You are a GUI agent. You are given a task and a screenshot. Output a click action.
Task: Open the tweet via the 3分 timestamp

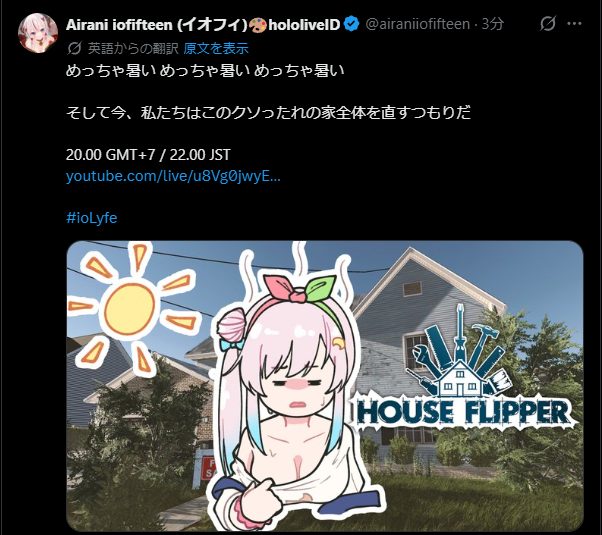493,24
